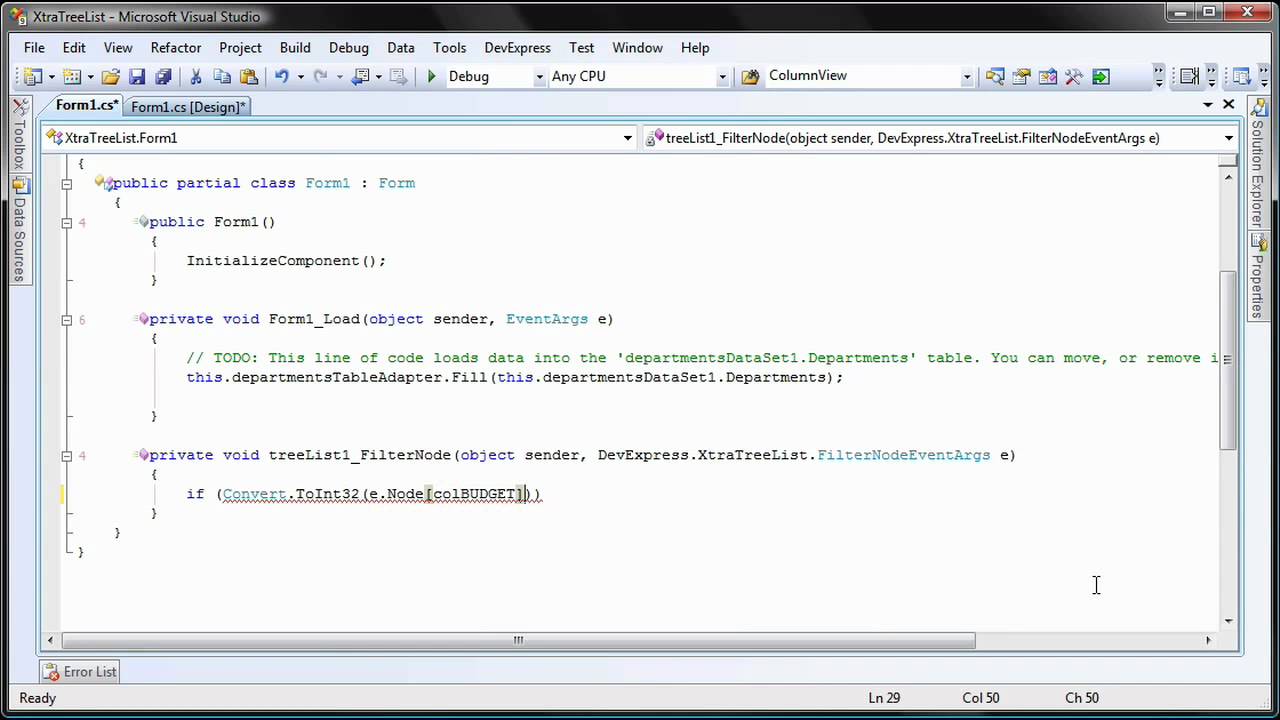Open the Refactor menu
Viewport: 1280px width, 720px height.
click(176, 47)
